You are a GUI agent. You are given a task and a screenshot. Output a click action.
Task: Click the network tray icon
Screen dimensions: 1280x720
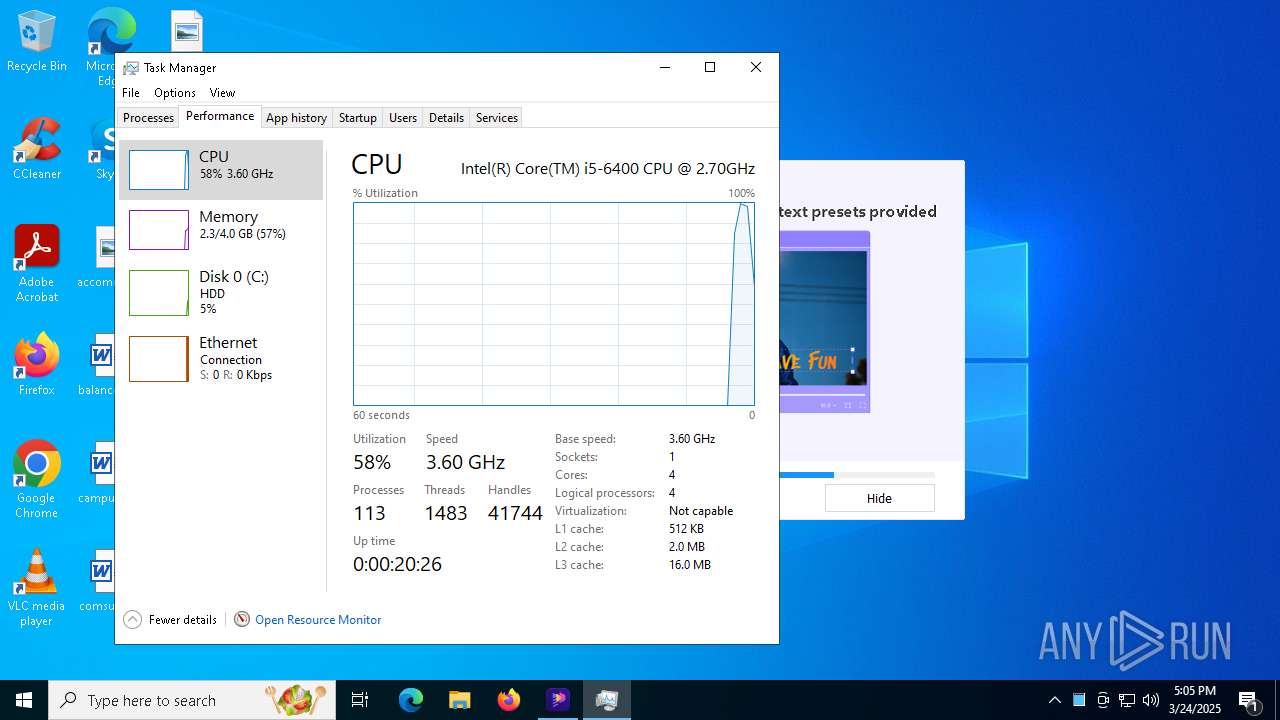(x=1127, y=700)
